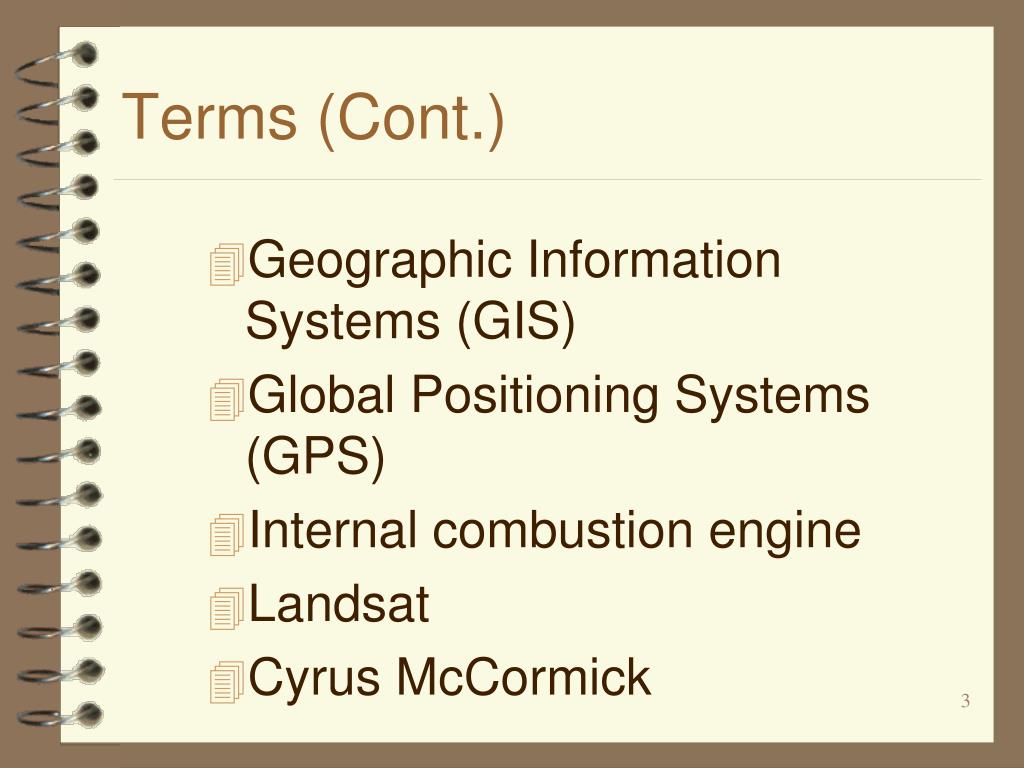
Task: Click the topmost spiral binding ring
Action: [x=57, y=64]
